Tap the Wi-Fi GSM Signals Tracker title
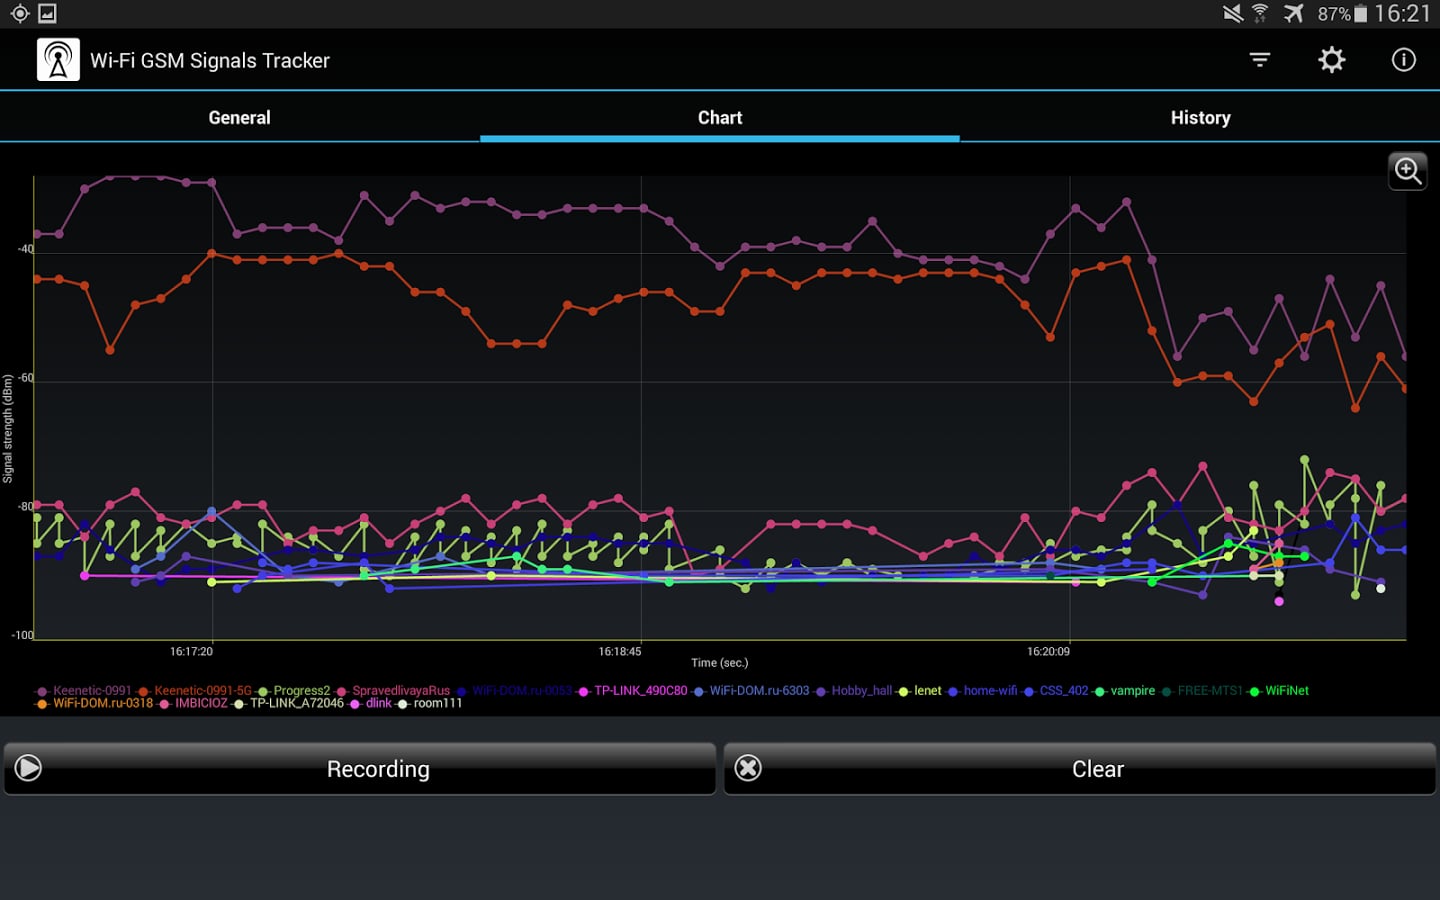The image size is (1440, 900). tap(210, 60)
